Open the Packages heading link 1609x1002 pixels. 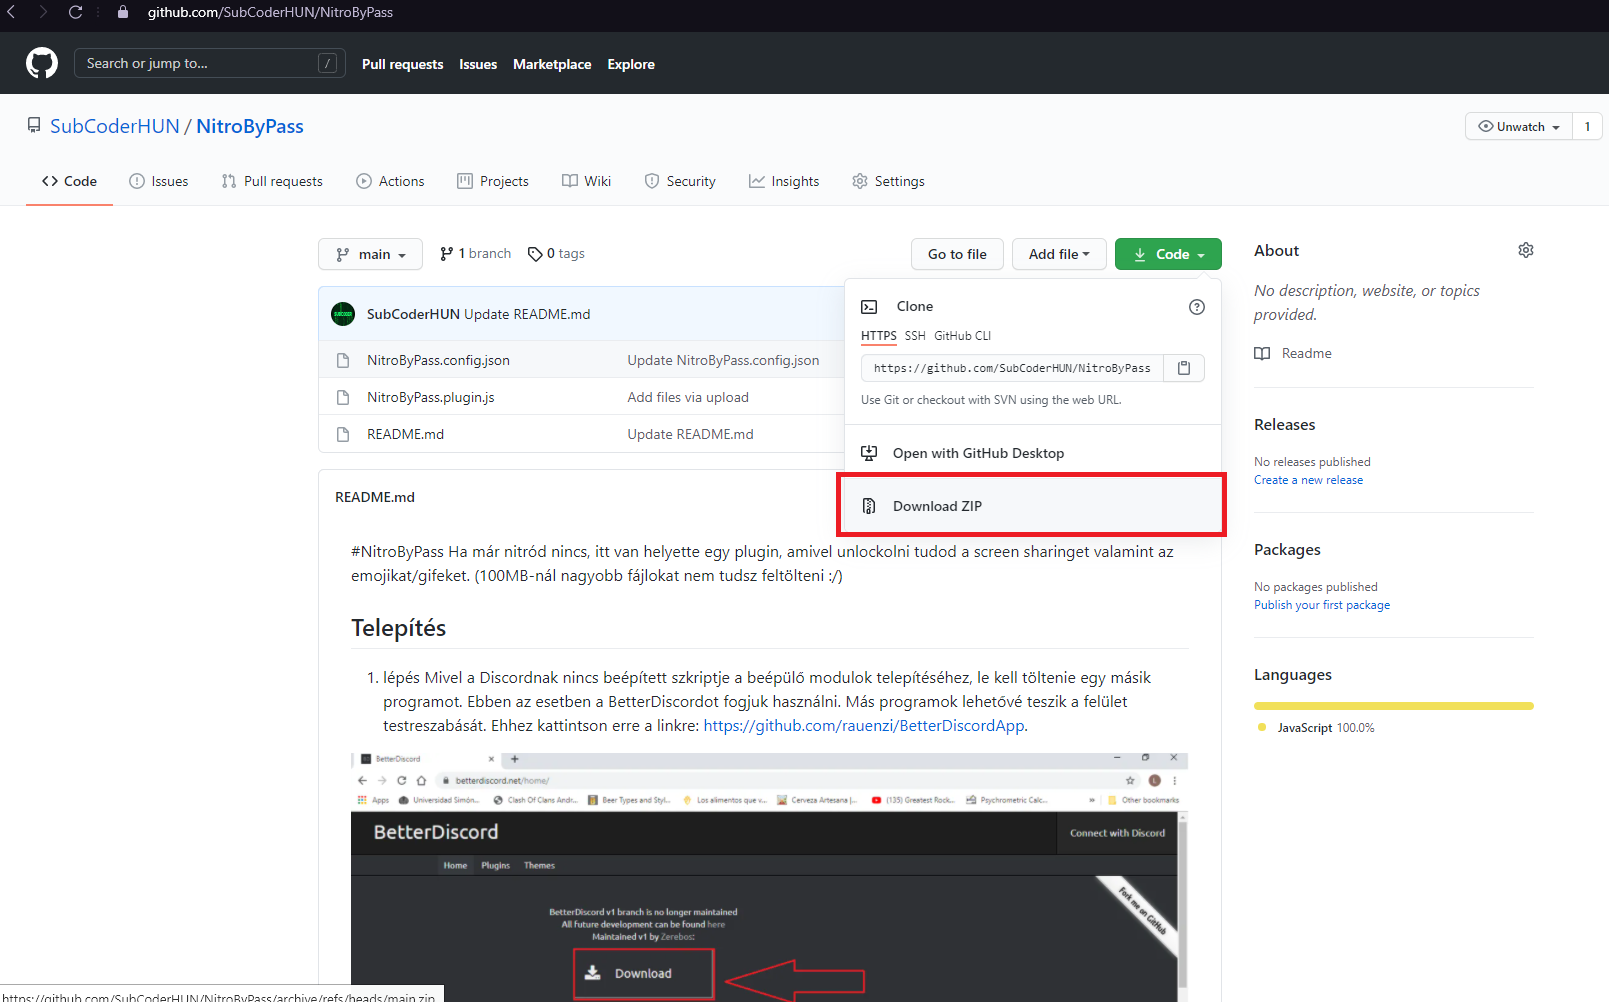pyautogui.click(x=1287, y=550)
